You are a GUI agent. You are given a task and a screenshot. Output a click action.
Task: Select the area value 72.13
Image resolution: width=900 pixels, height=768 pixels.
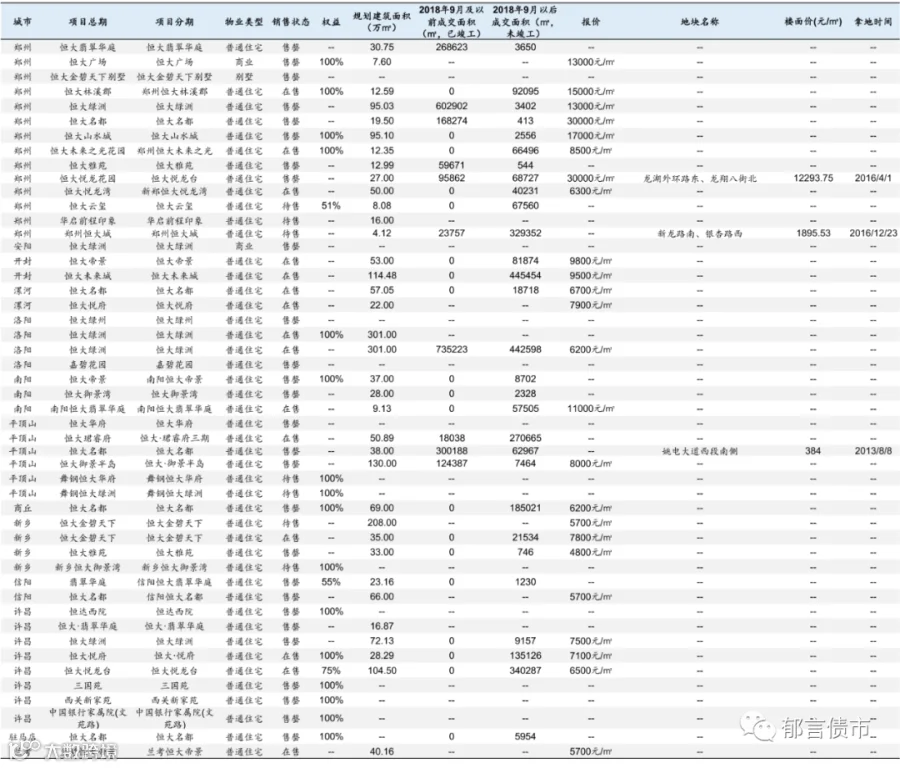[382, 641]
